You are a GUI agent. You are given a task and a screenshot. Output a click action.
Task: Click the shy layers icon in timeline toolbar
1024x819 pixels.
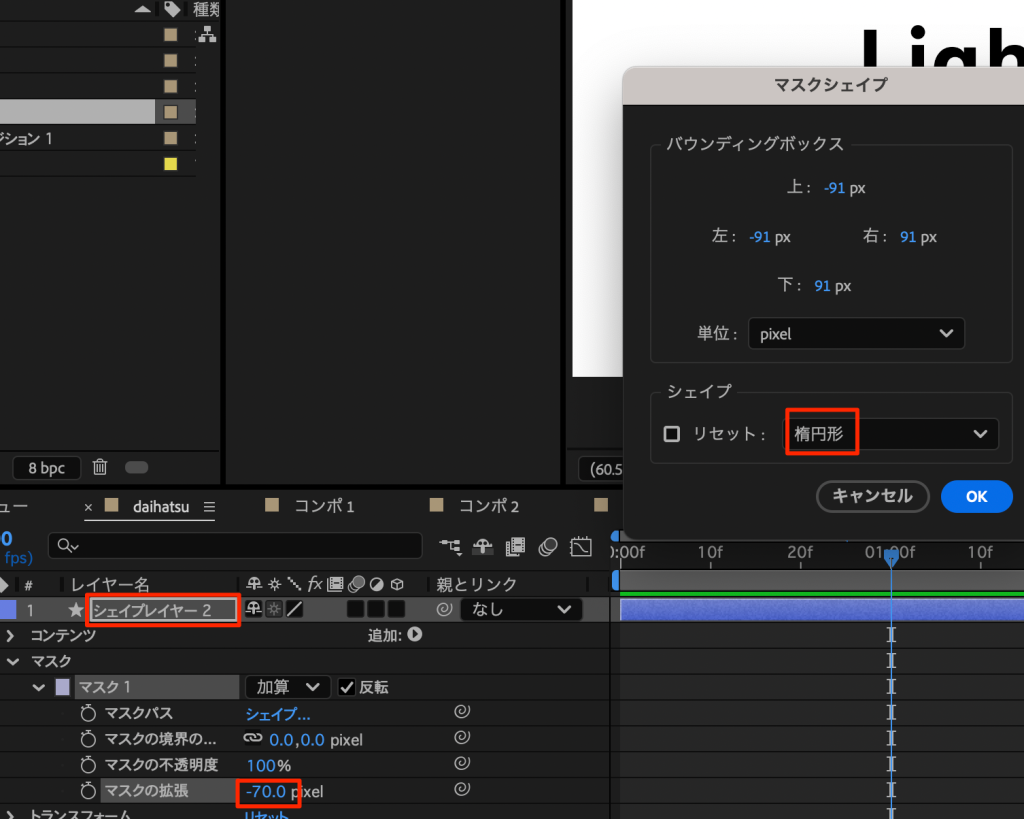point(483,546)
